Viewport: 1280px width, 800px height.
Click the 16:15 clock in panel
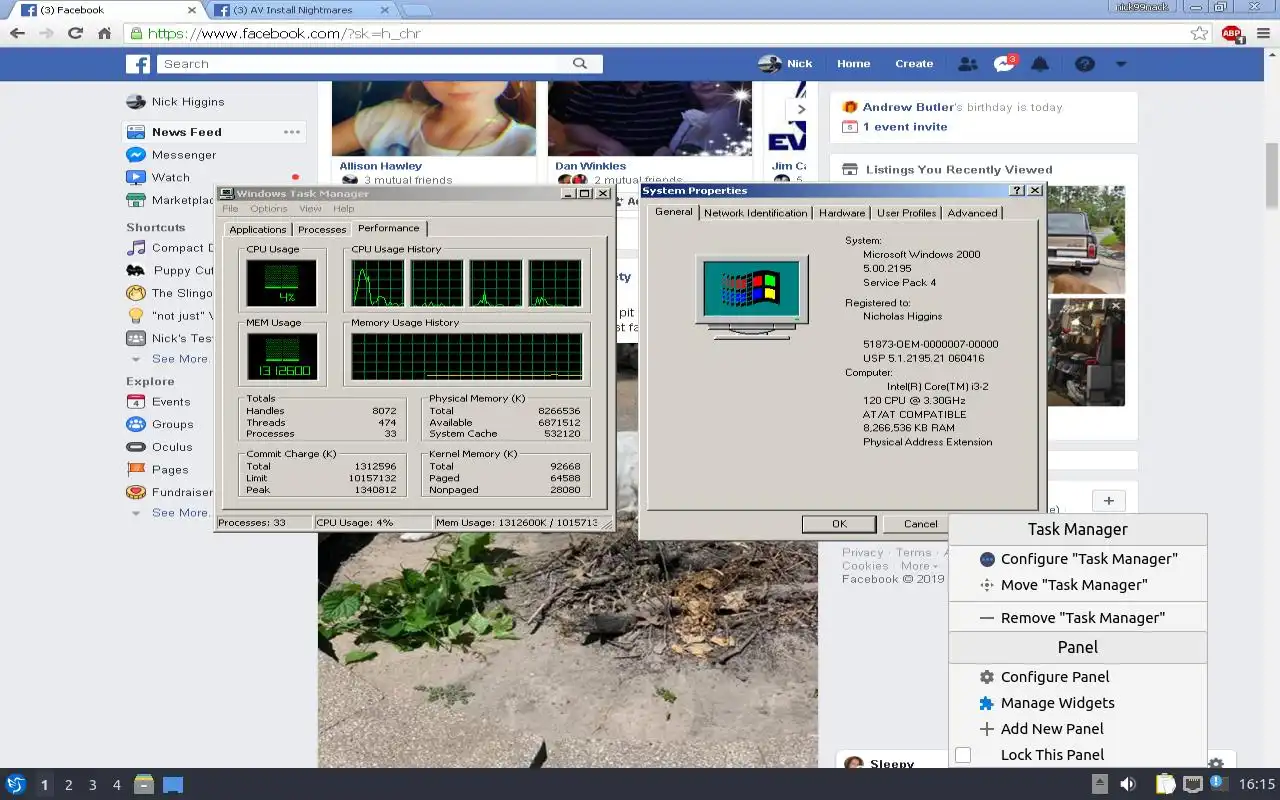(1257, 785)
